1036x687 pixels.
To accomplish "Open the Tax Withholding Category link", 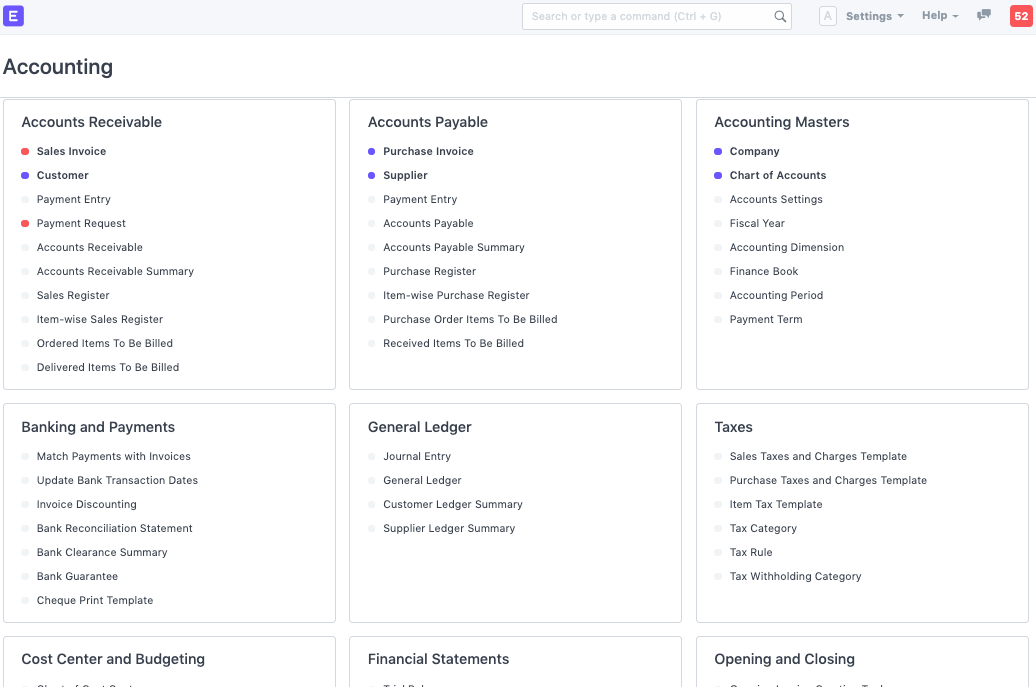I will 795,577.
